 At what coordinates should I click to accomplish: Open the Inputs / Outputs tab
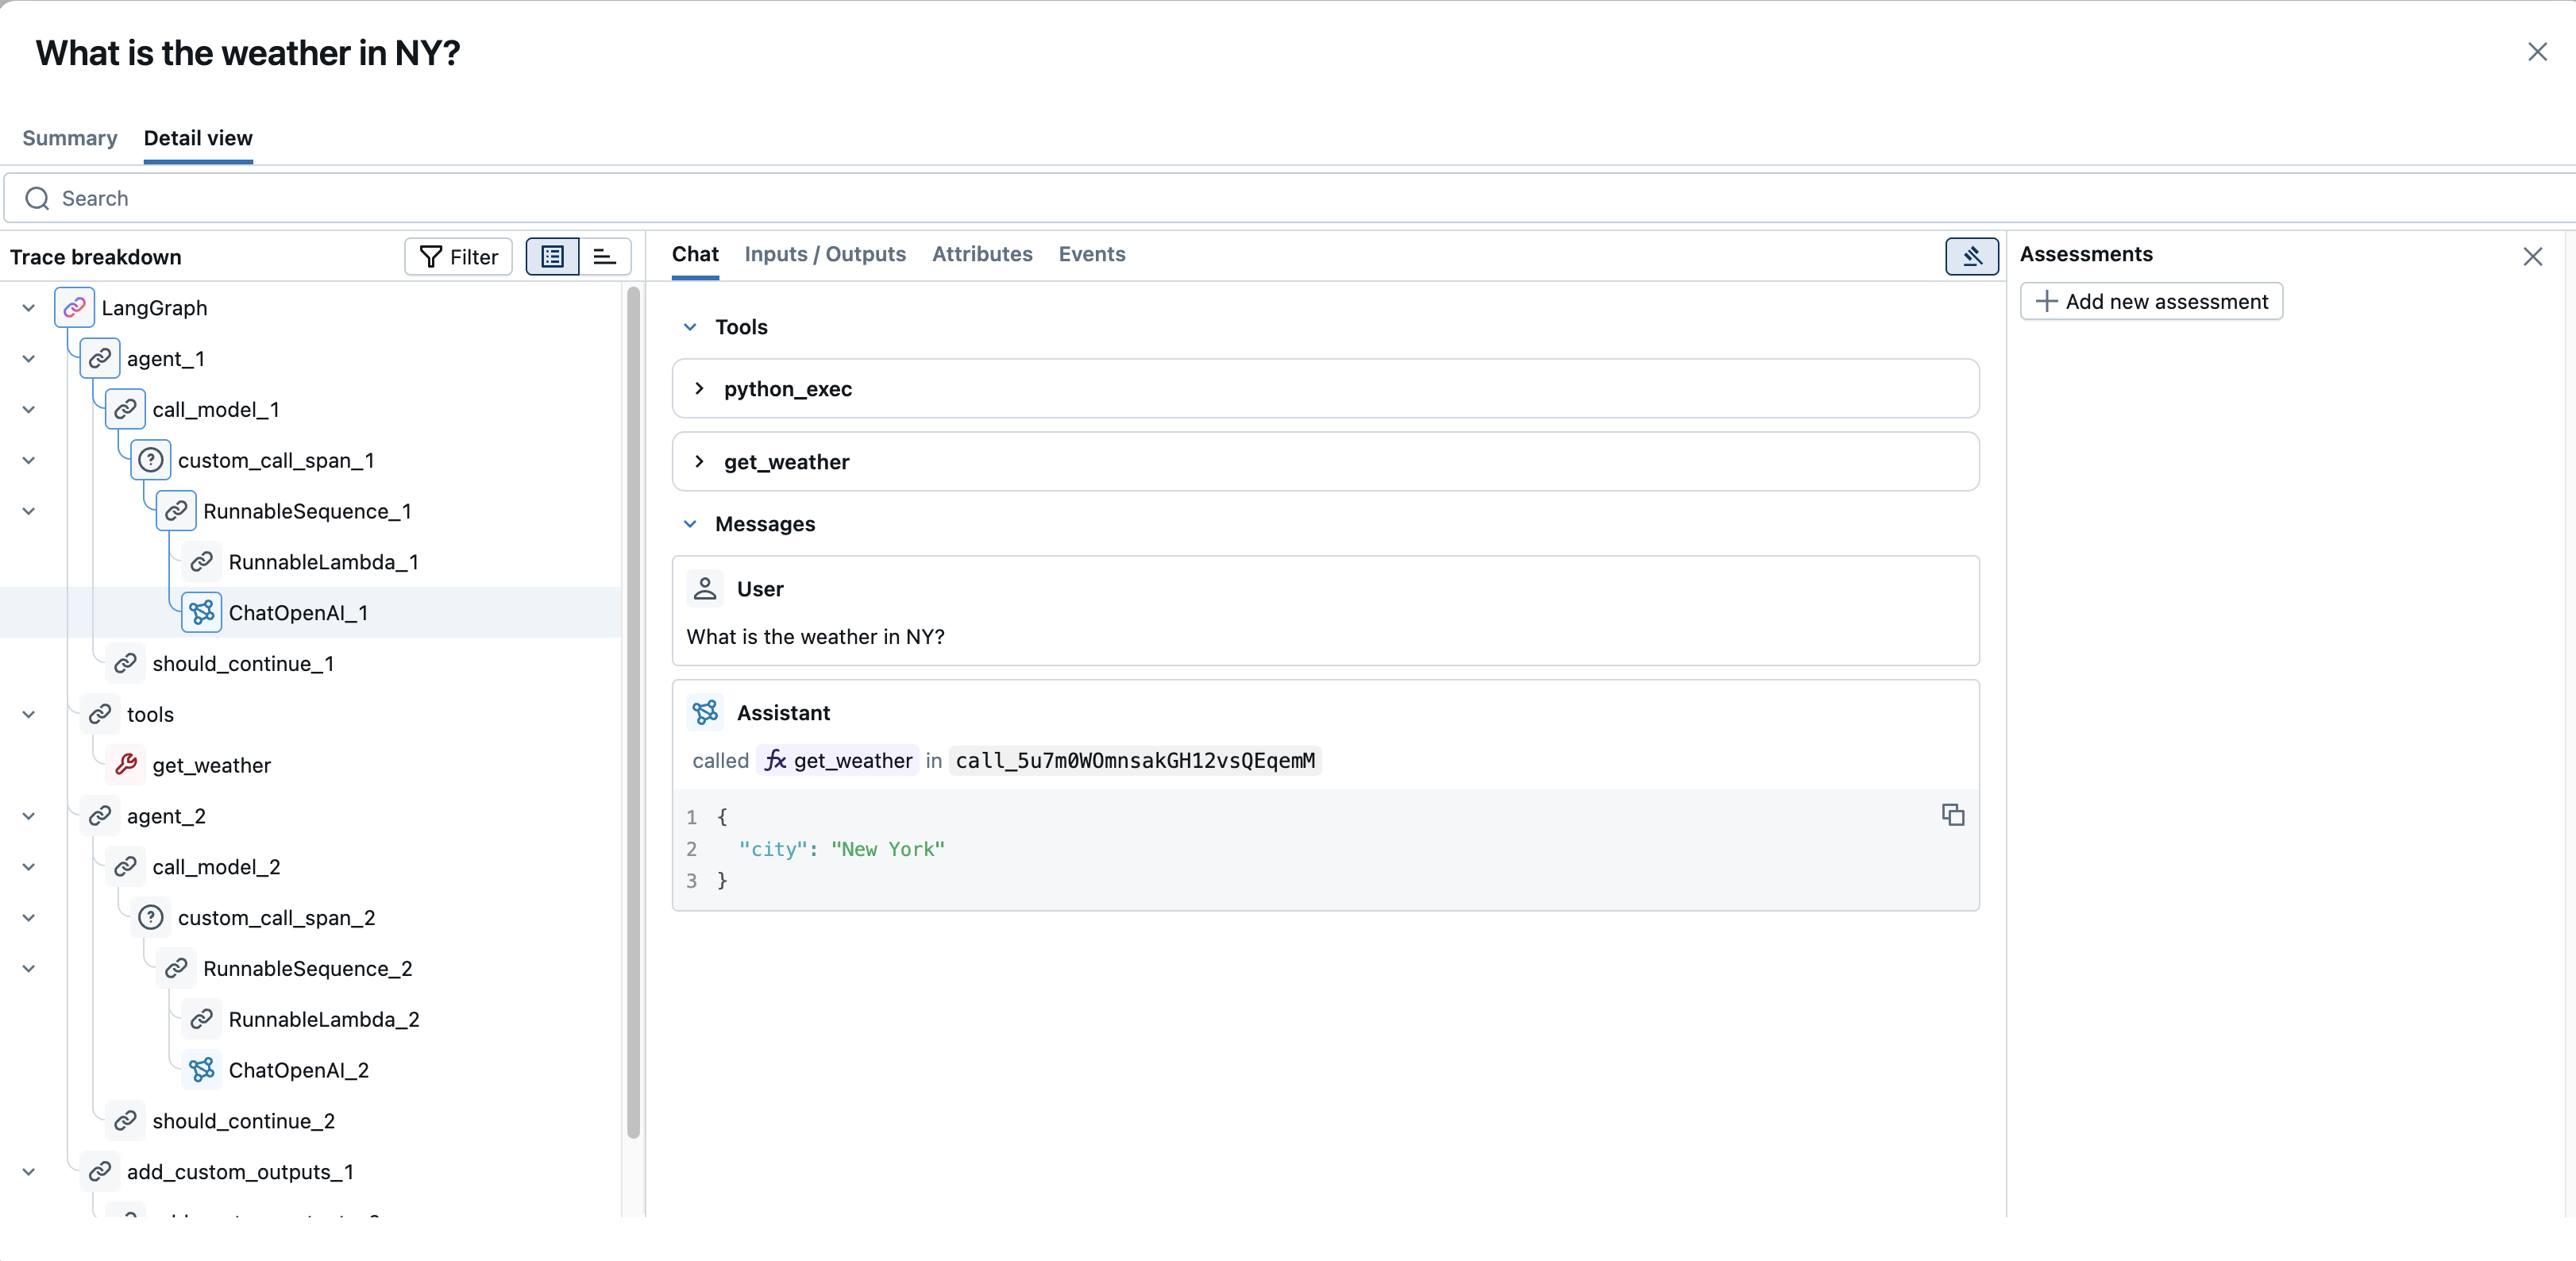coord(825,253)
